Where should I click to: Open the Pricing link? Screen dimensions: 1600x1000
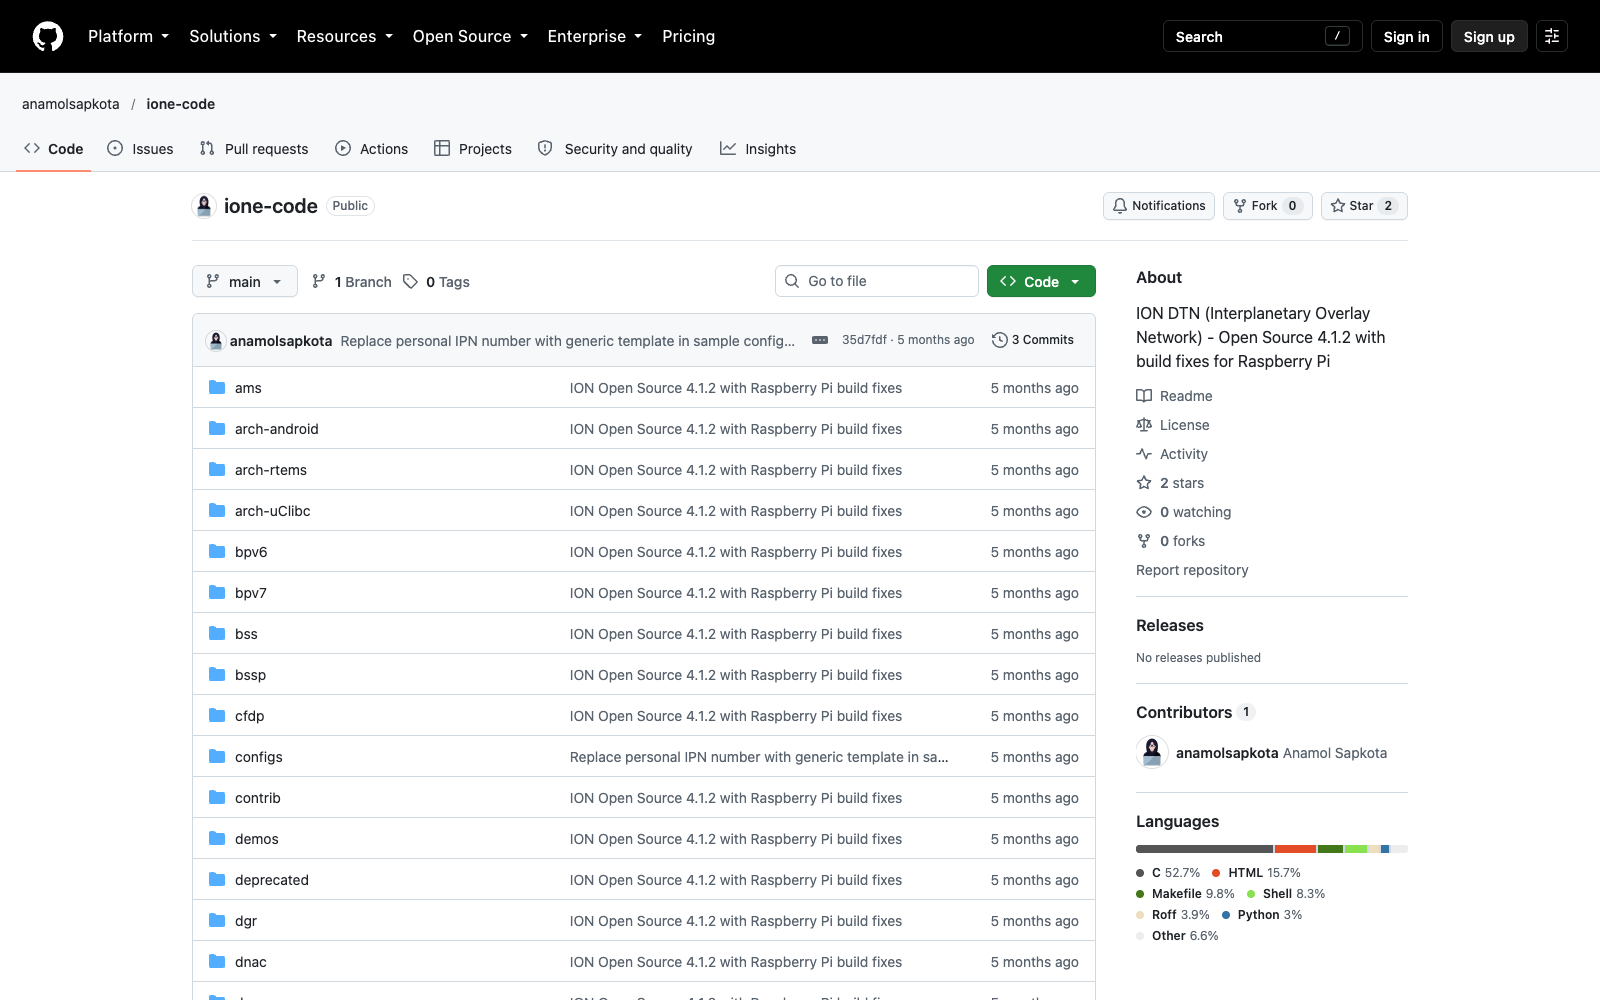[x=688, y=36]
